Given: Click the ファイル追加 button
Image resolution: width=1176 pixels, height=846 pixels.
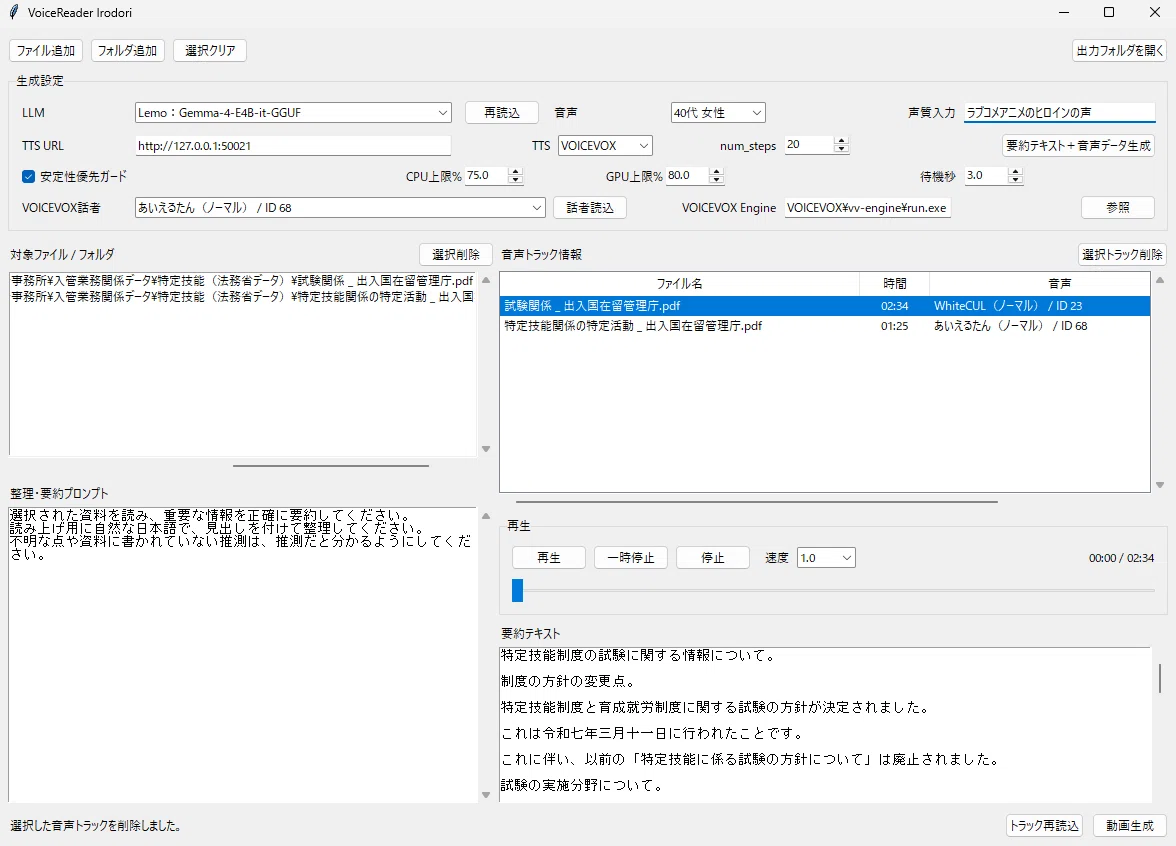Looking at the screenshot, I should point(46,50).
